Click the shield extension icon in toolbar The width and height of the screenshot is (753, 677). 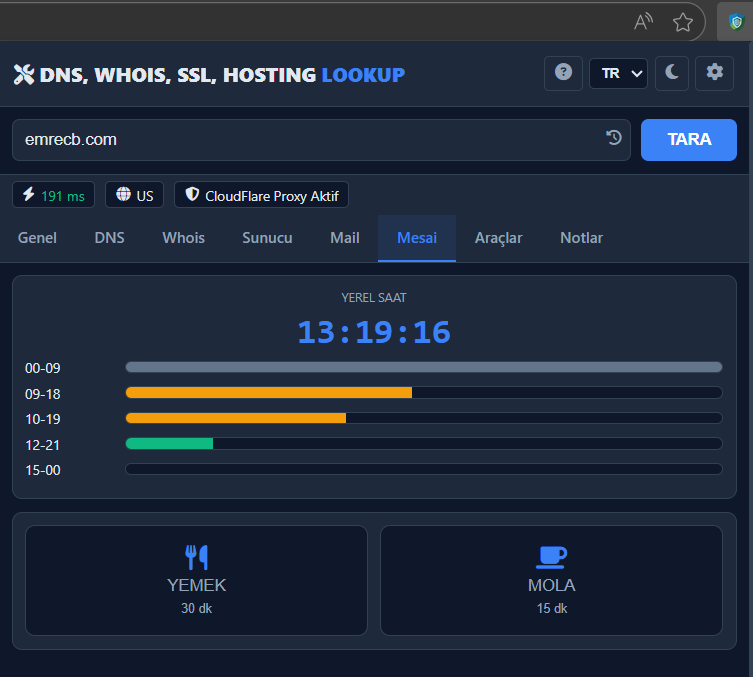click(738, 22)
